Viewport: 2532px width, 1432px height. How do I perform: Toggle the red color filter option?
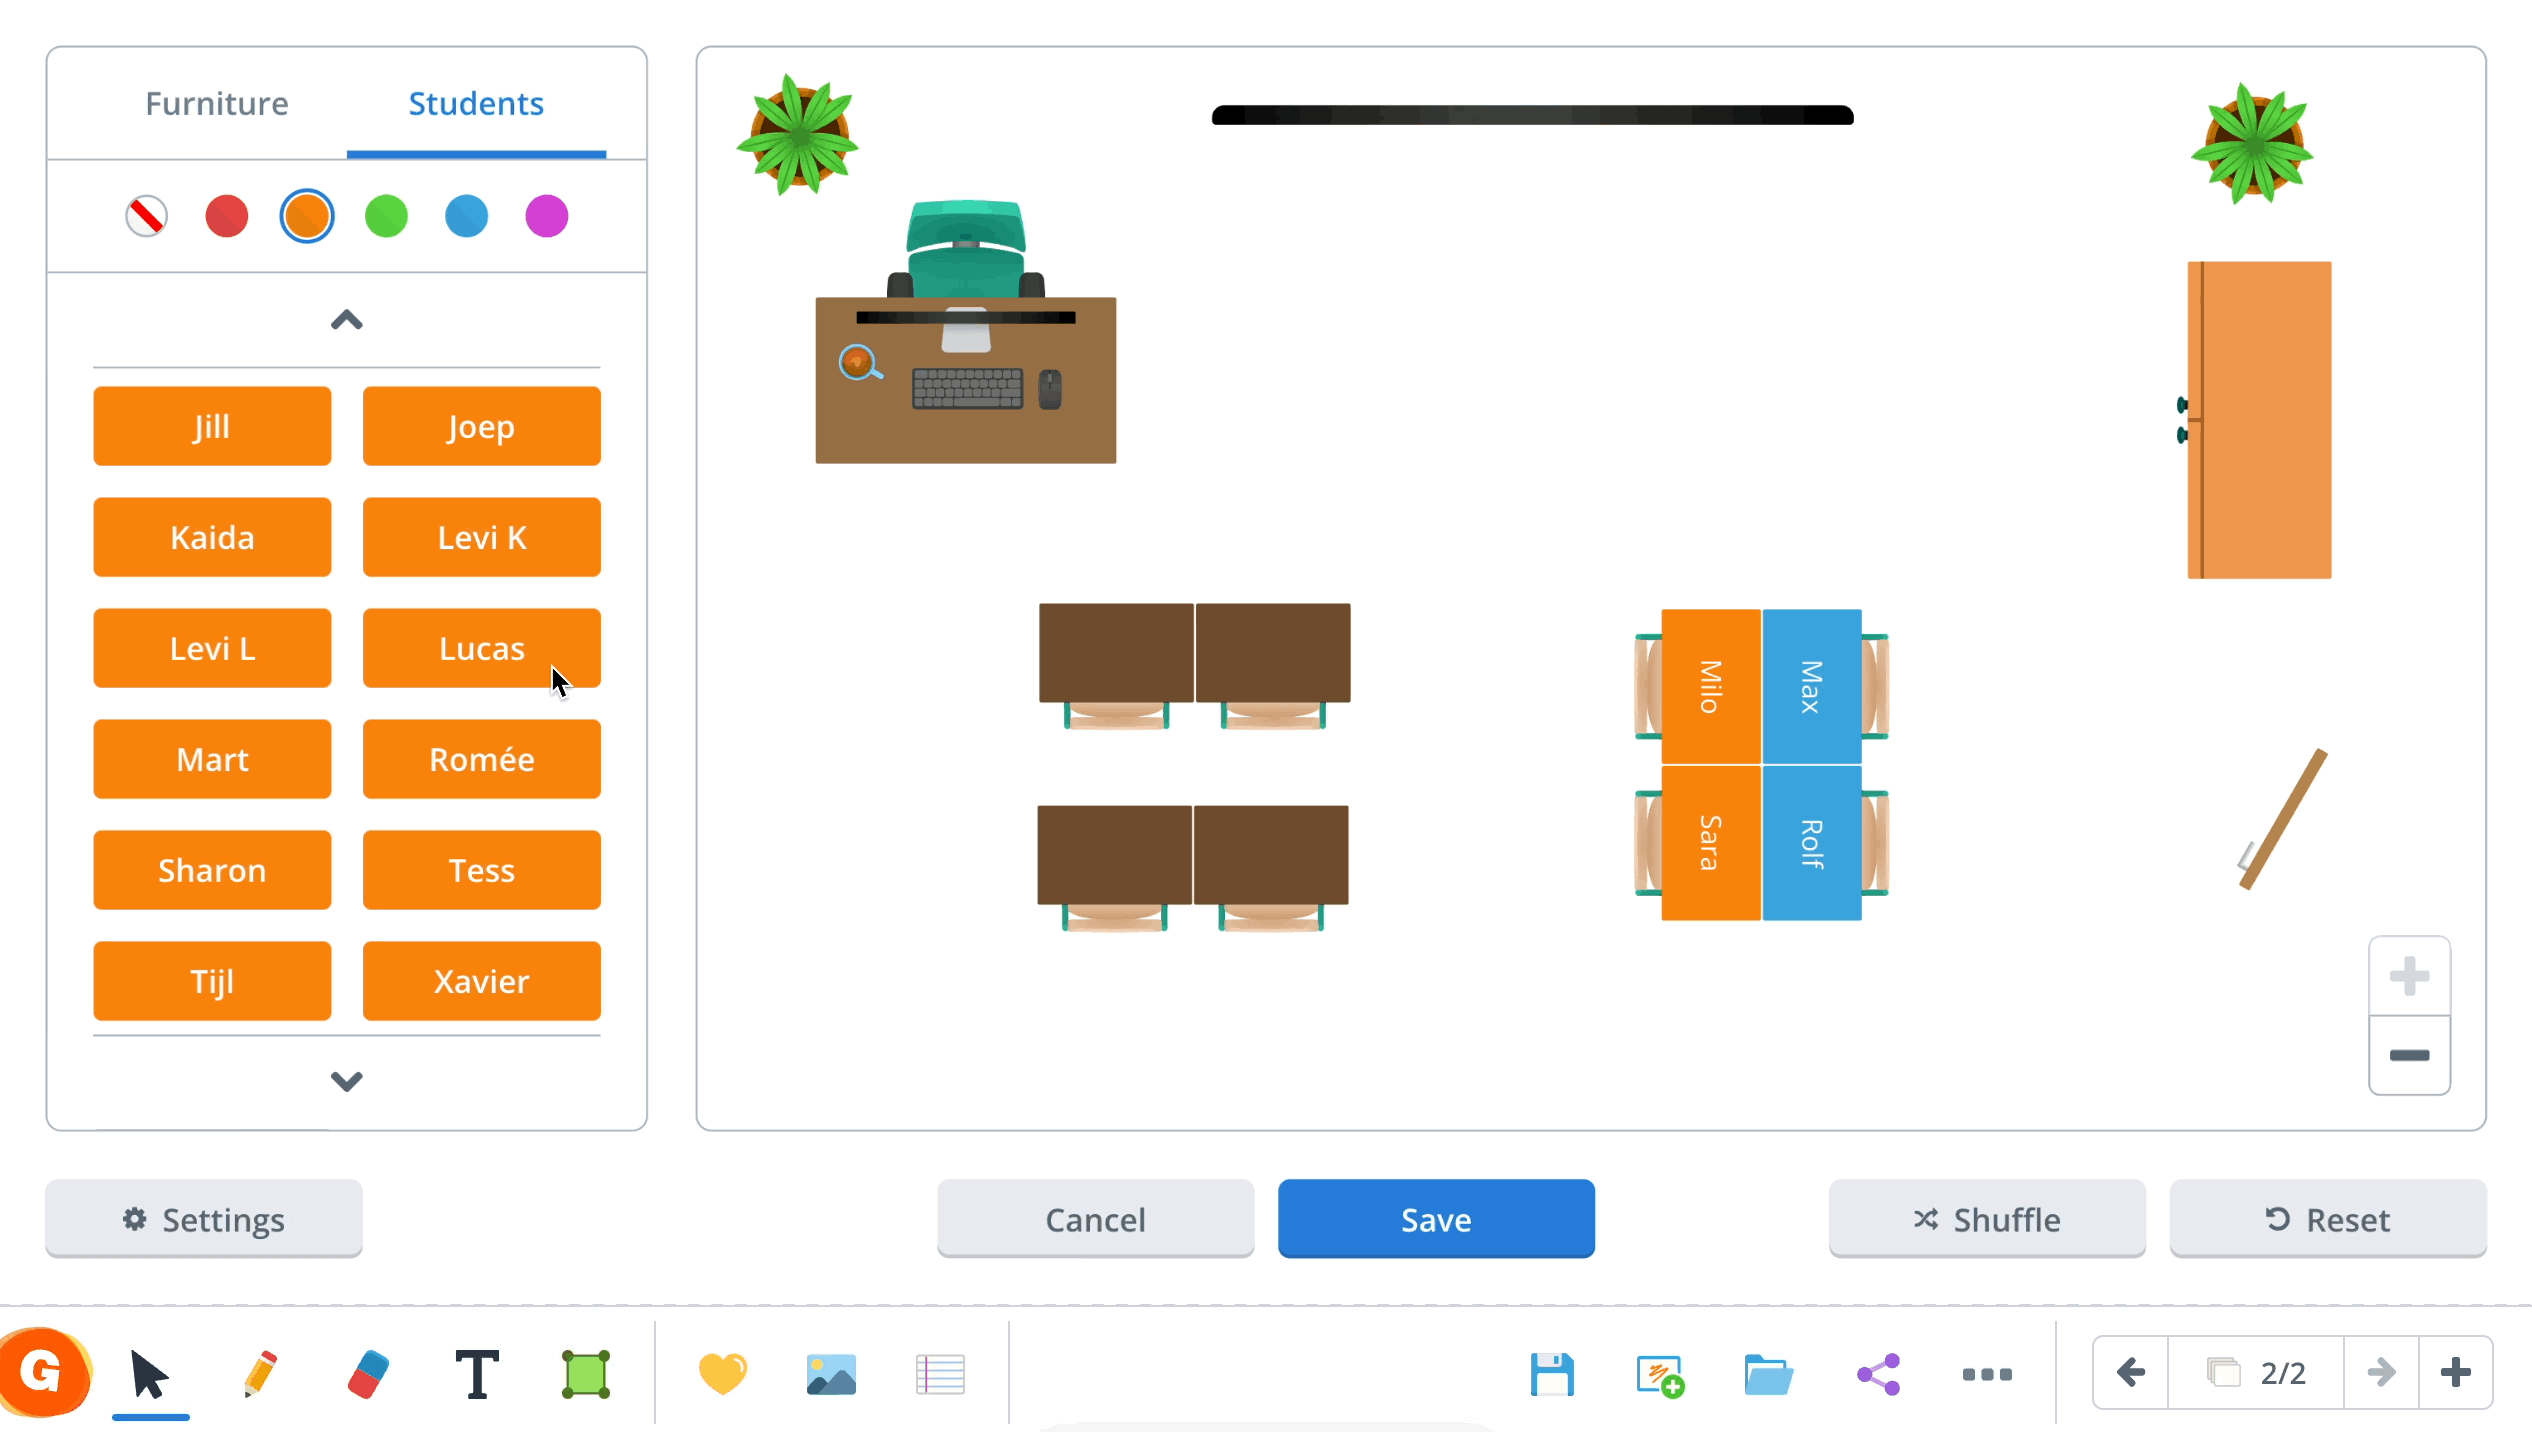(x=226, y=216)
